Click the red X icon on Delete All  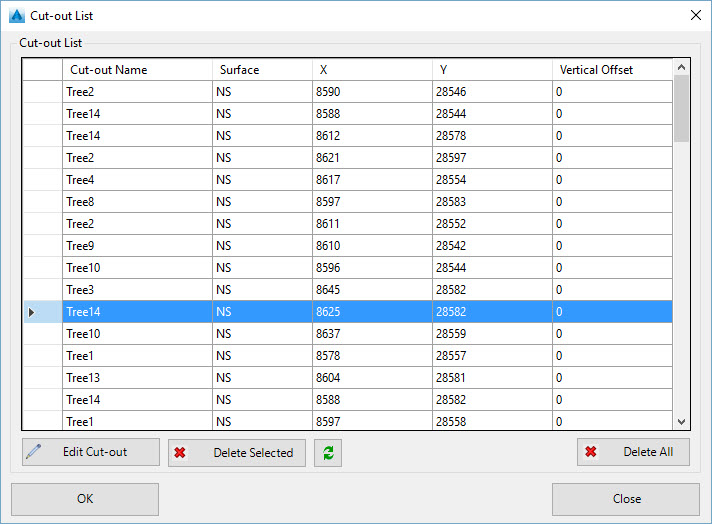pyautogui.click(x=591, y=452)
